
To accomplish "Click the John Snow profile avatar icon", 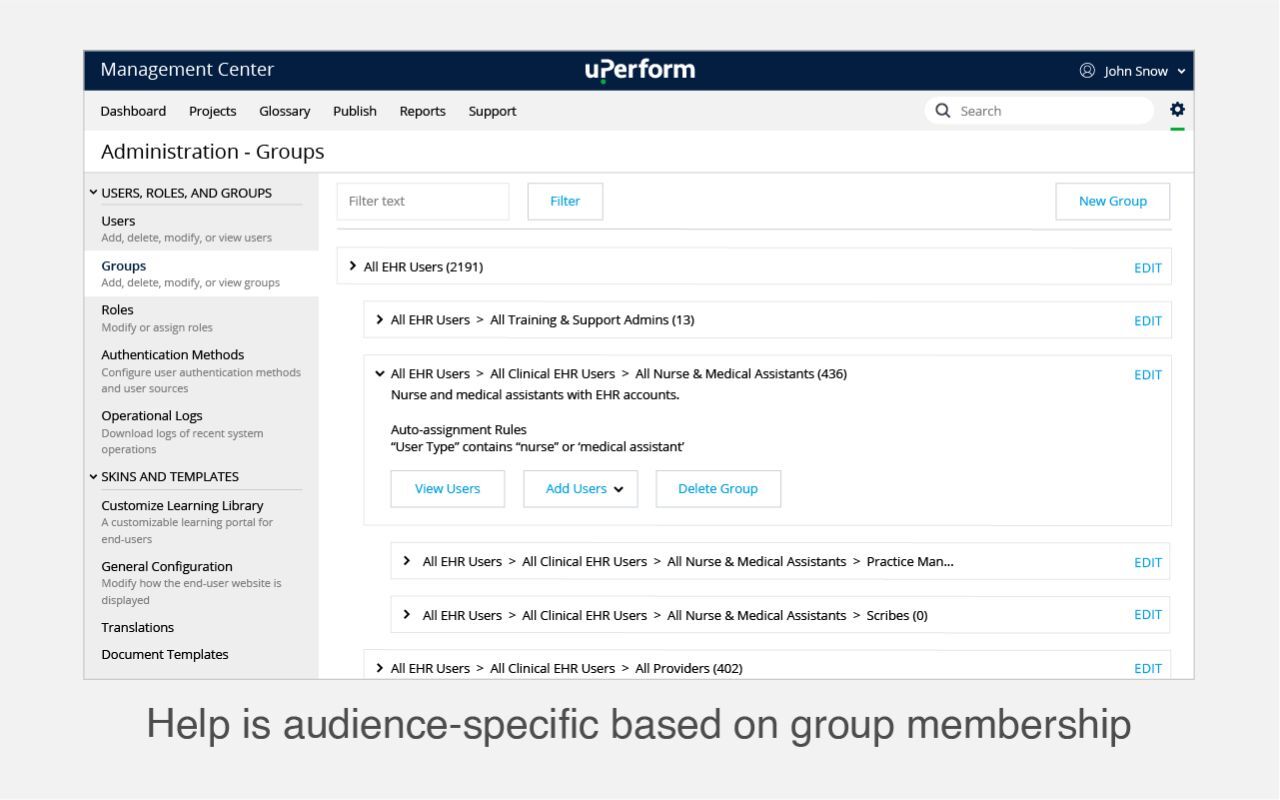I will click(1086, 71).
